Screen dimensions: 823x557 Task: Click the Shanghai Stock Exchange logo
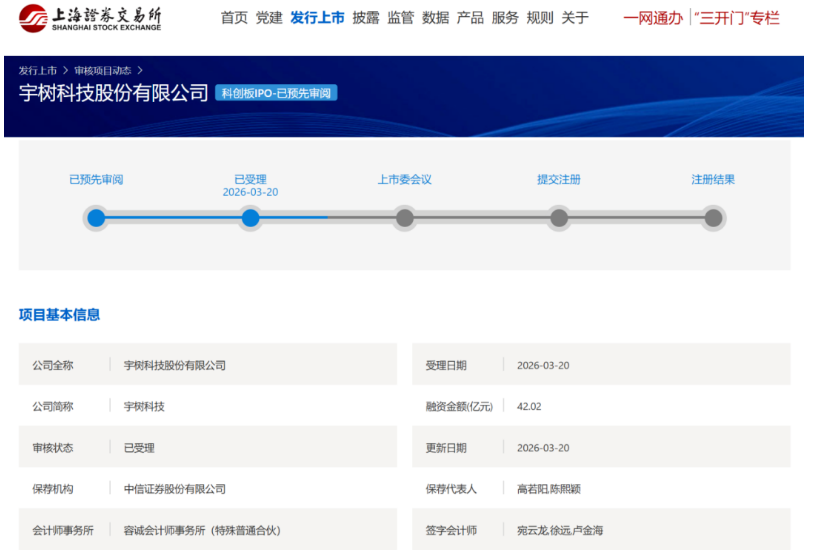click(89, 18)
